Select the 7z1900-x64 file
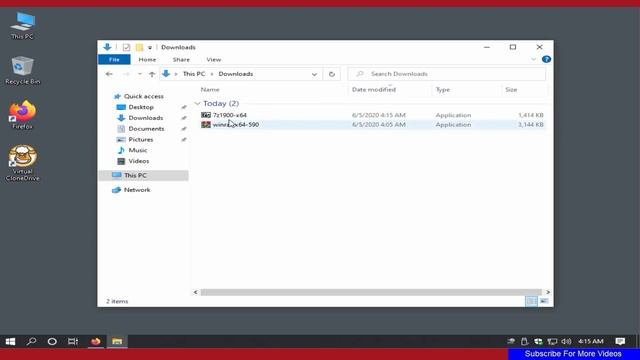 coord(230,115)
